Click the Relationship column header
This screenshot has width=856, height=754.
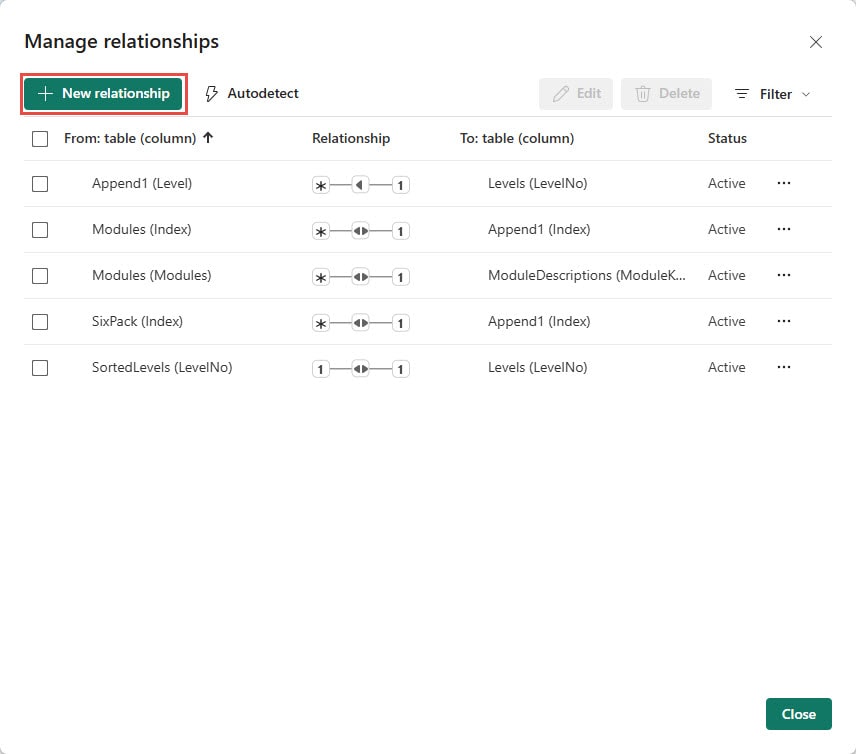pos(351,139)
